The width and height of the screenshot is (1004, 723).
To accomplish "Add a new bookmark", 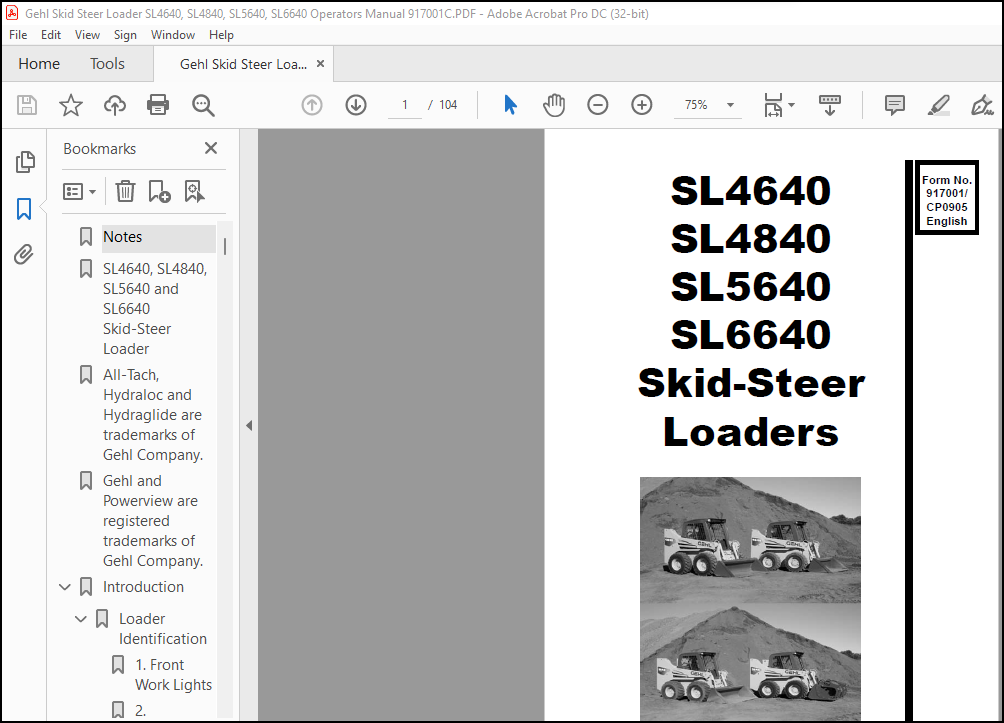I will point(159,191).
